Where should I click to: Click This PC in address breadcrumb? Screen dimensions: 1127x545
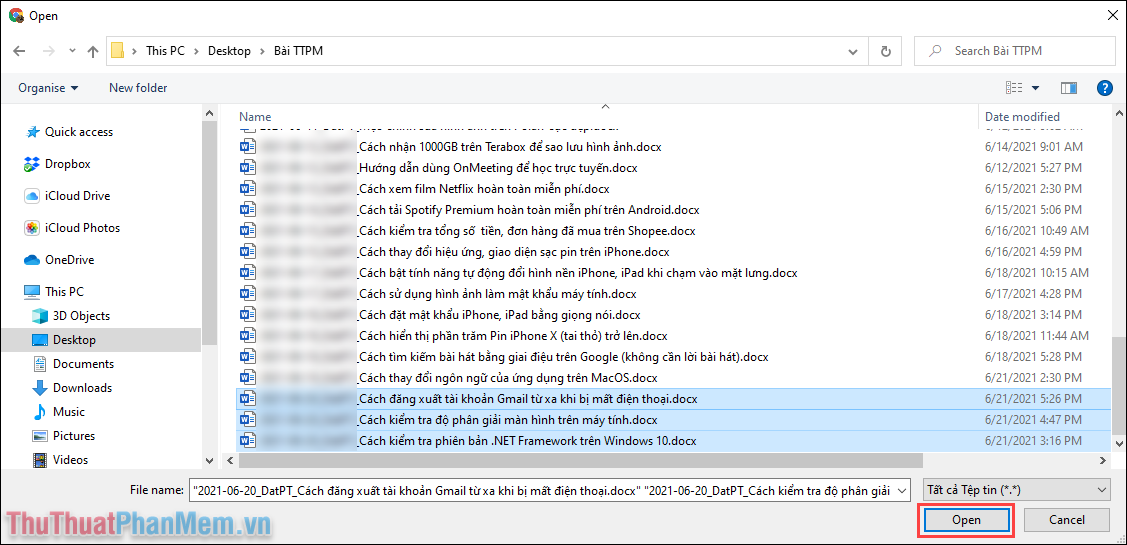pos(165,51)
